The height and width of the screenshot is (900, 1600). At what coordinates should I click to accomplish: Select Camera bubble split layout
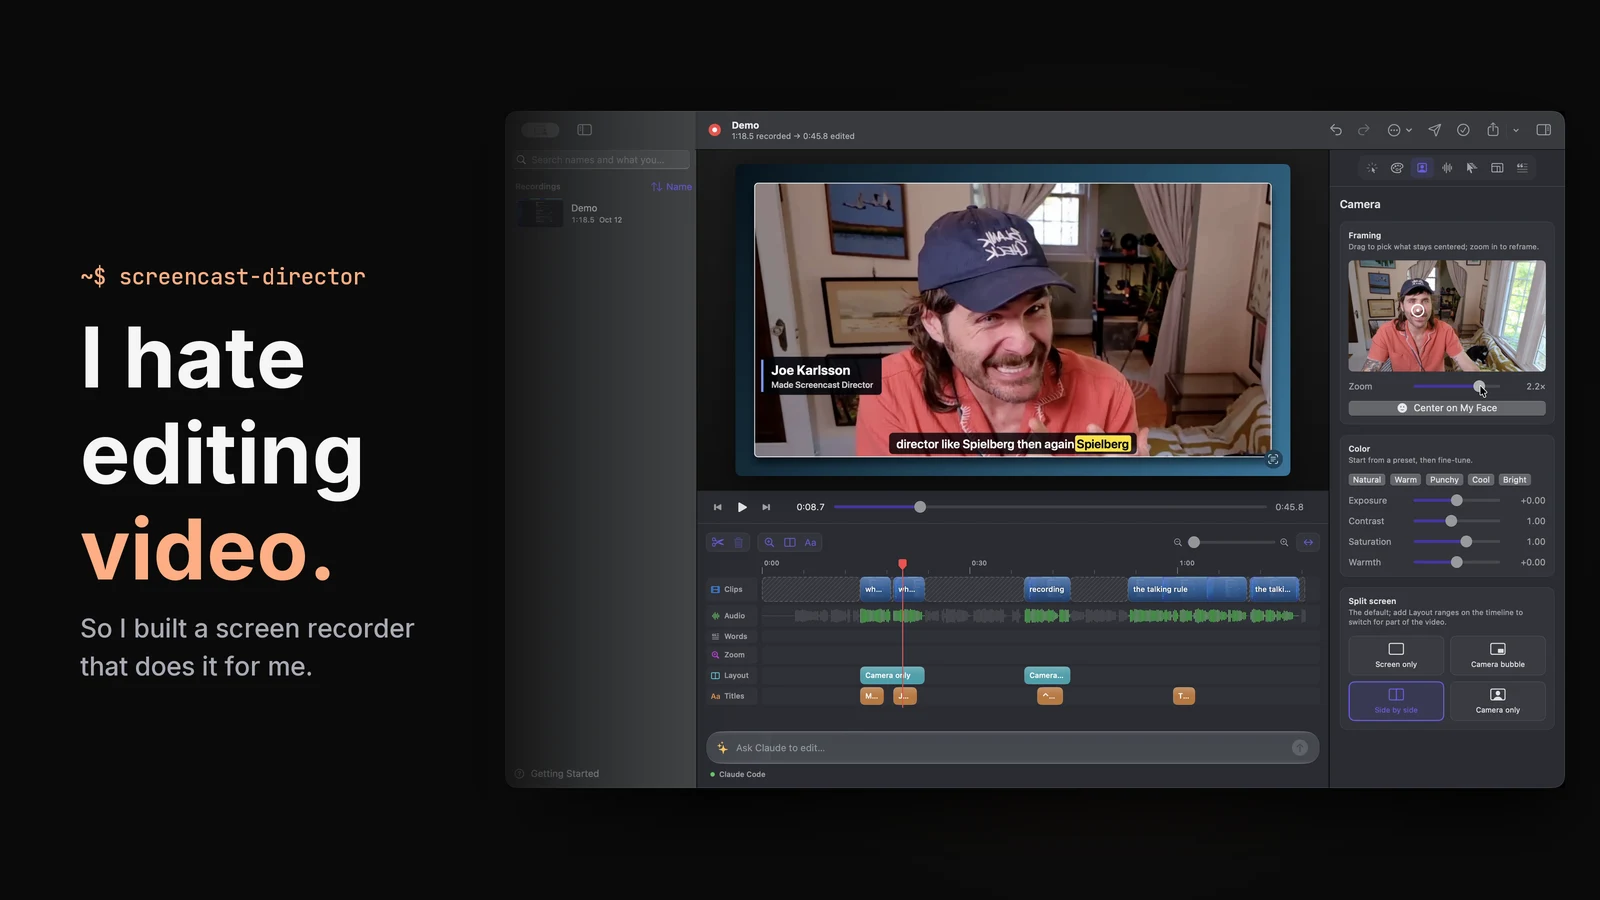point(1498,655)
